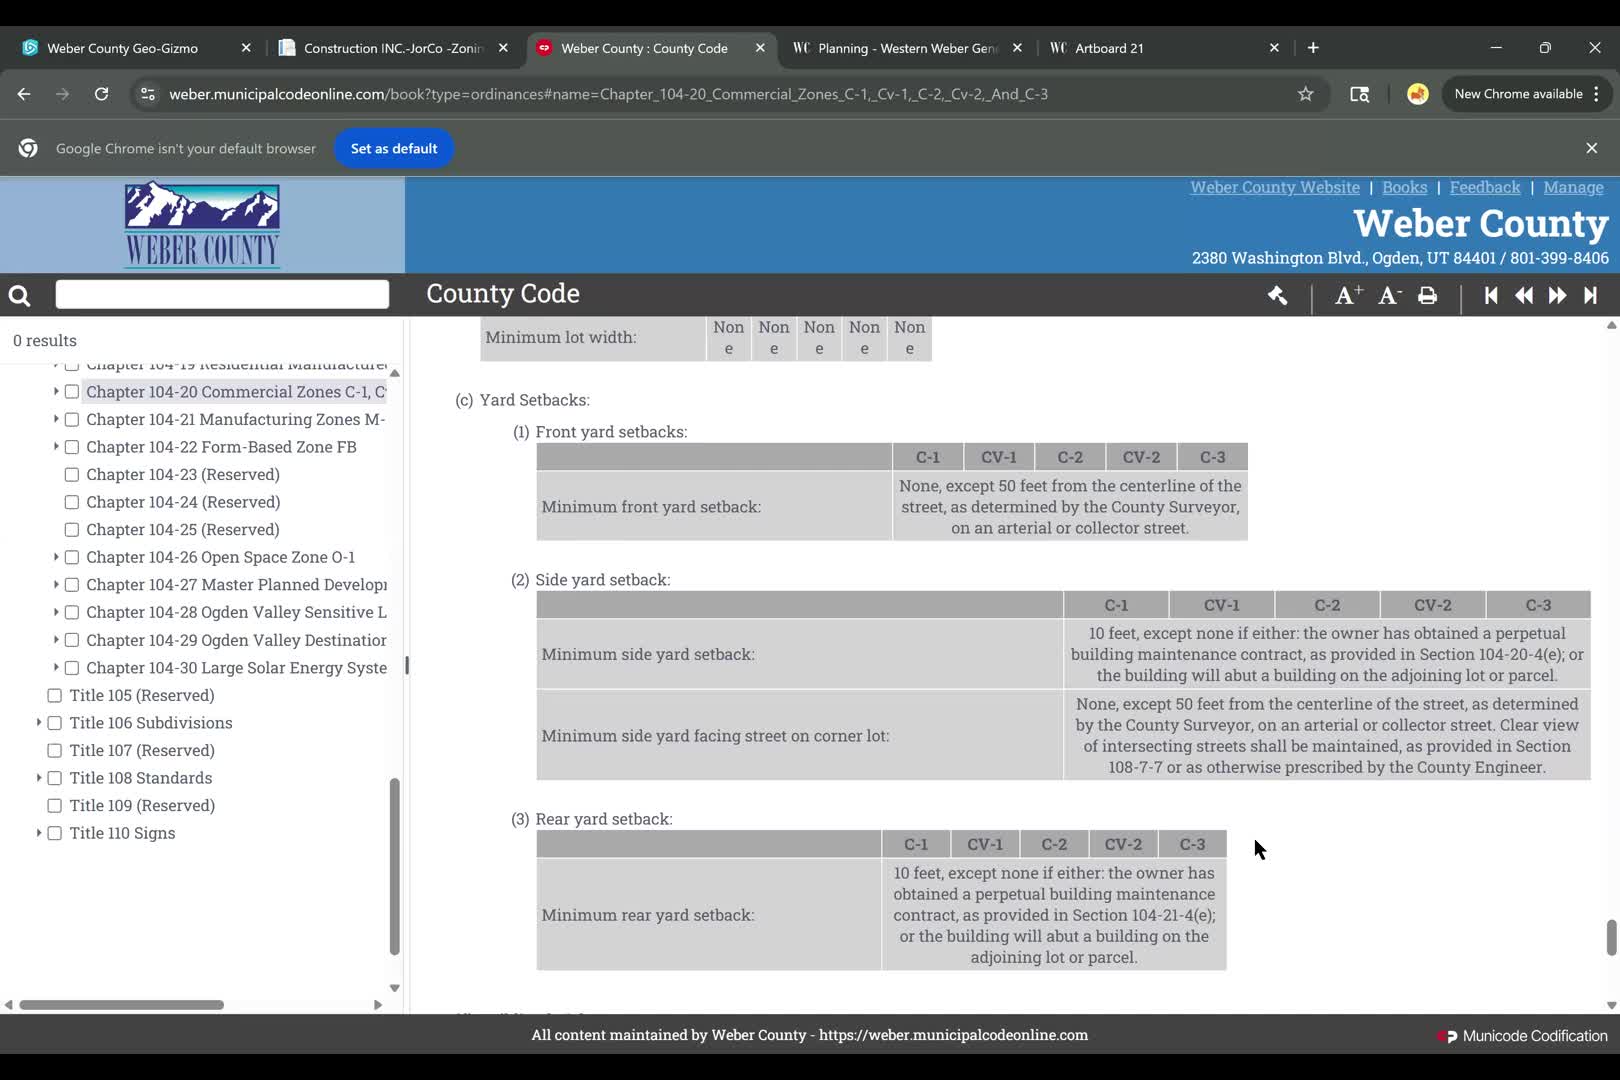This screenshot has width=1620, height=1080.
Task: Print the county code page
Action: point(1428,295)
